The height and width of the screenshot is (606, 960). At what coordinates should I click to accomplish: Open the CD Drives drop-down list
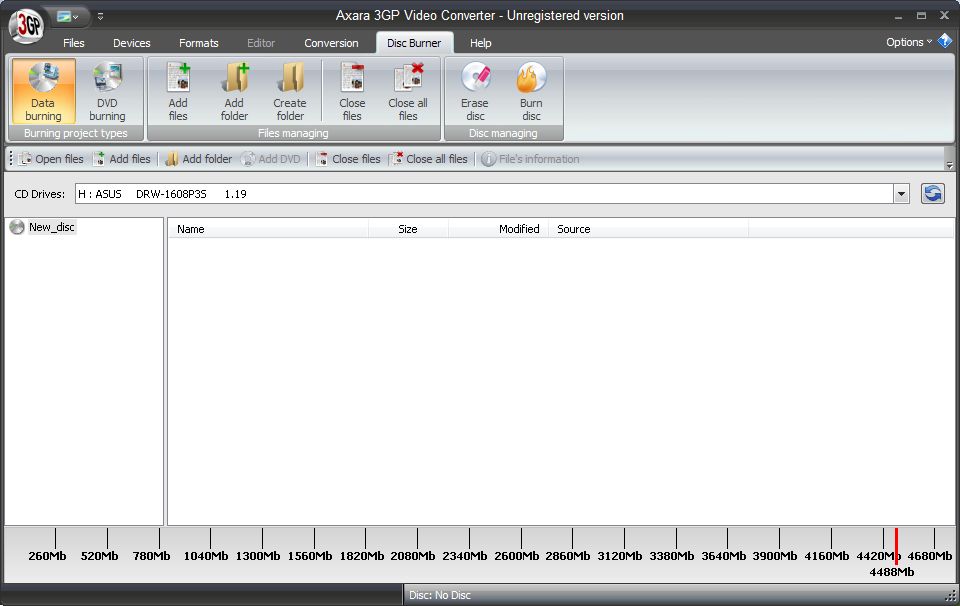click(x=901, y=193)
